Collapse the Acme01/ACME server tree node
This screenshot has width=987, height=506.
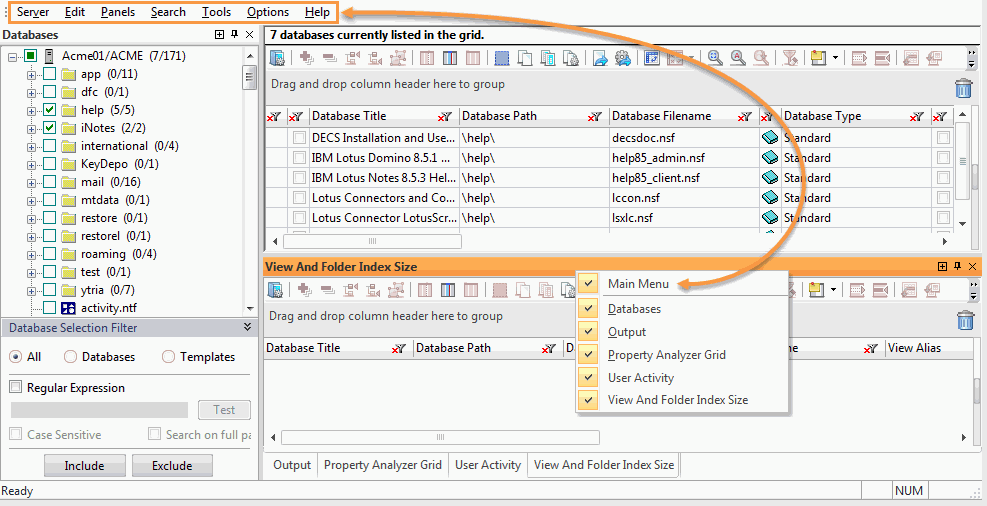pyautogui.click(x=13, y=56)
